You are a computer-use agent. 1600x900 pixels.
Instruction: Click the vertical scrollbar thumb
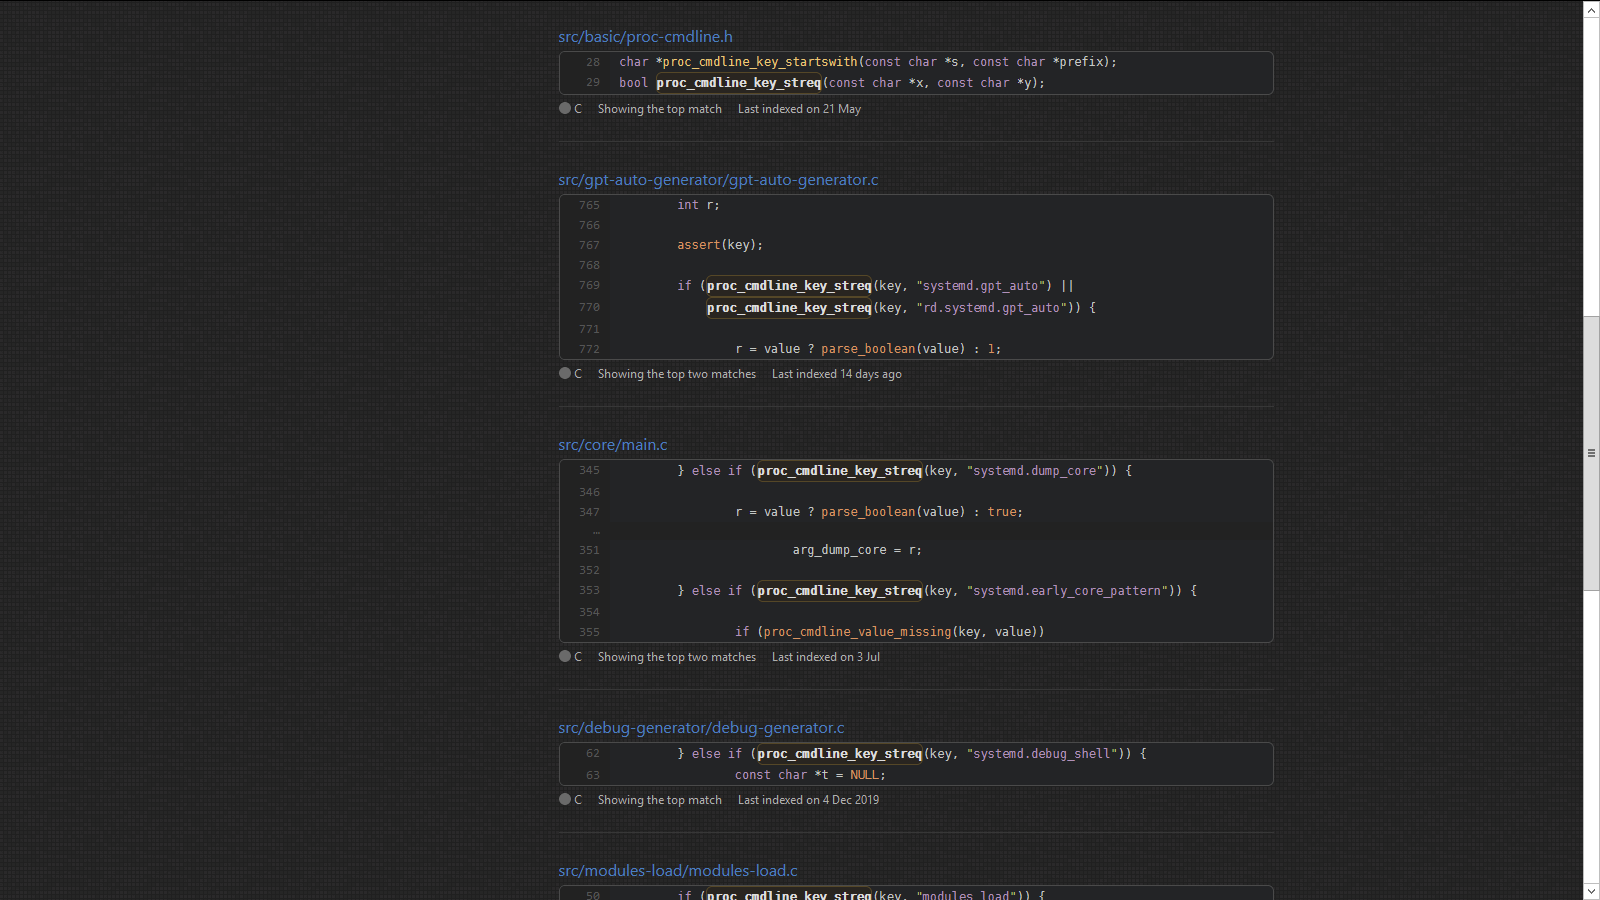point(1591,452)
